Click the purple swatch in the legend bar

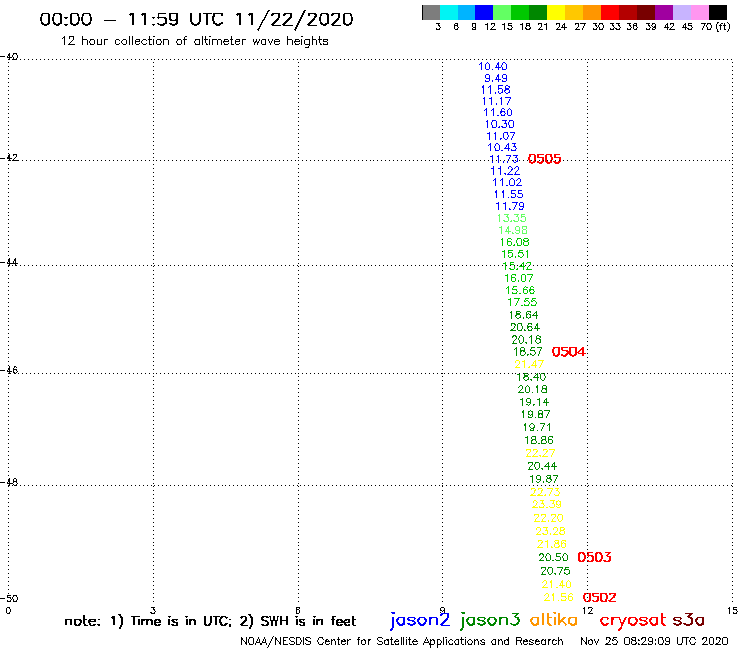[664, 12]
